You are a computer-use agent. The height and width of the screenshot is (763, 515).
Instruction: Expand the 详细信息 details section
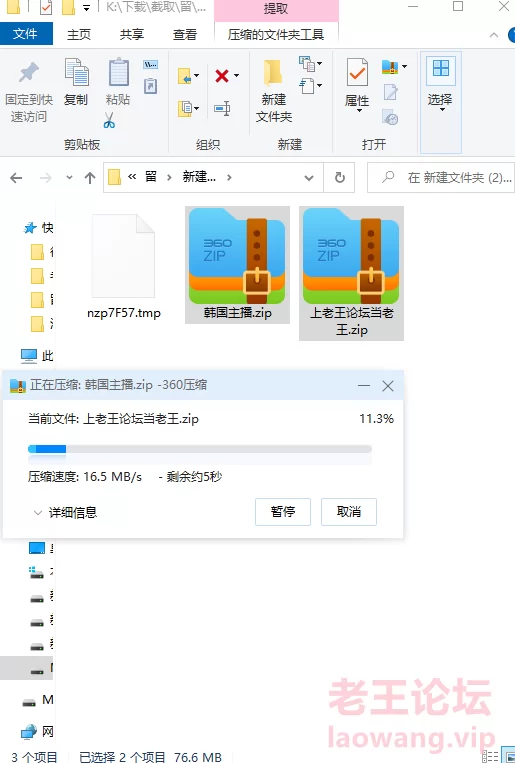tap(65, 512)
